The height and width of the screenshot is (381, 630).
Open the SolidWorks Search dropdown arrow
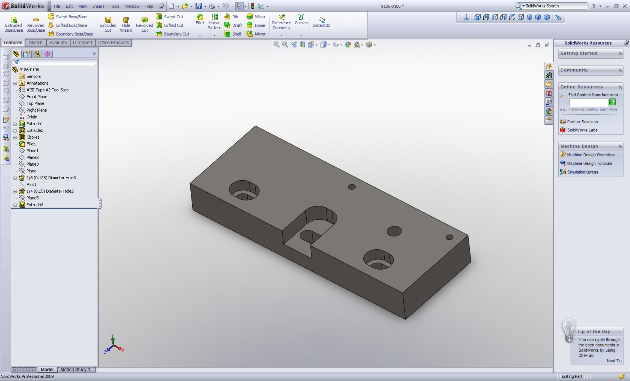(x=522, y=6)
